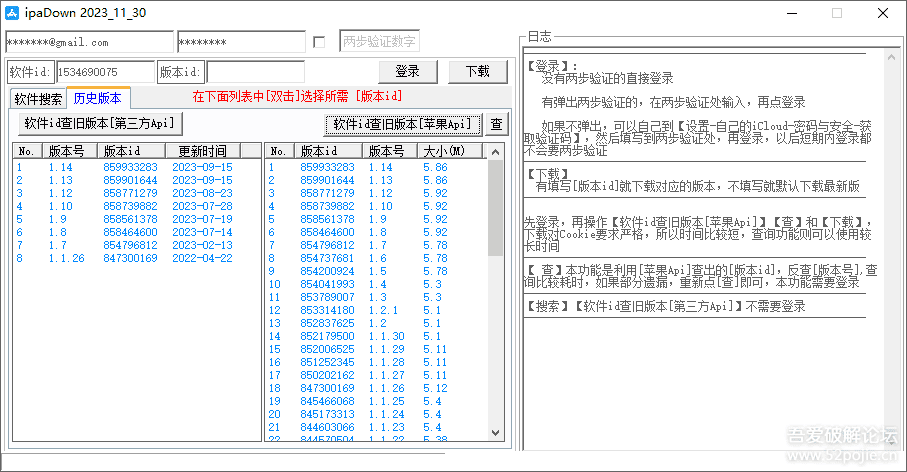This screenshot has width=907, height=472.
Task: Click the 登录 login button
Action: click(x=408, y=71)
